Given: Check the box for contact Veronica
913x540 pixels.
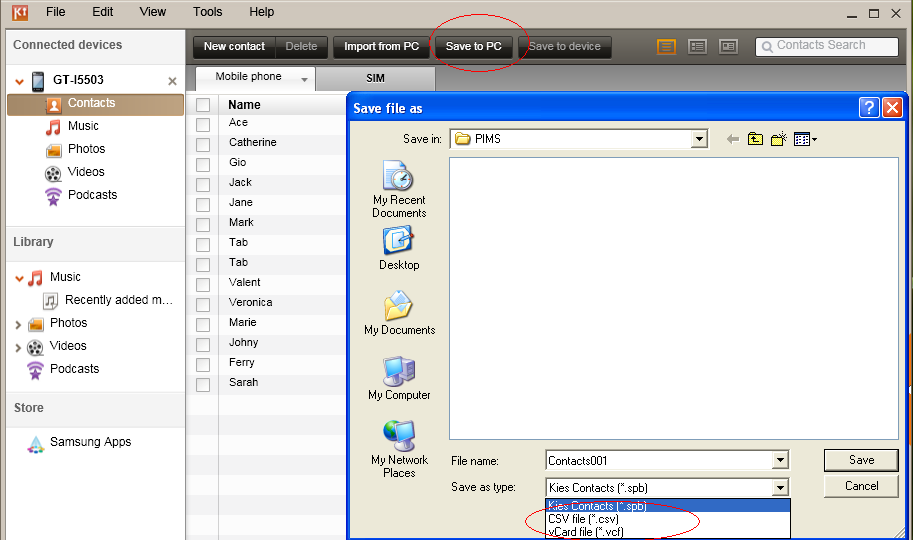Looking at the screenshot, I should pos(203,305).
